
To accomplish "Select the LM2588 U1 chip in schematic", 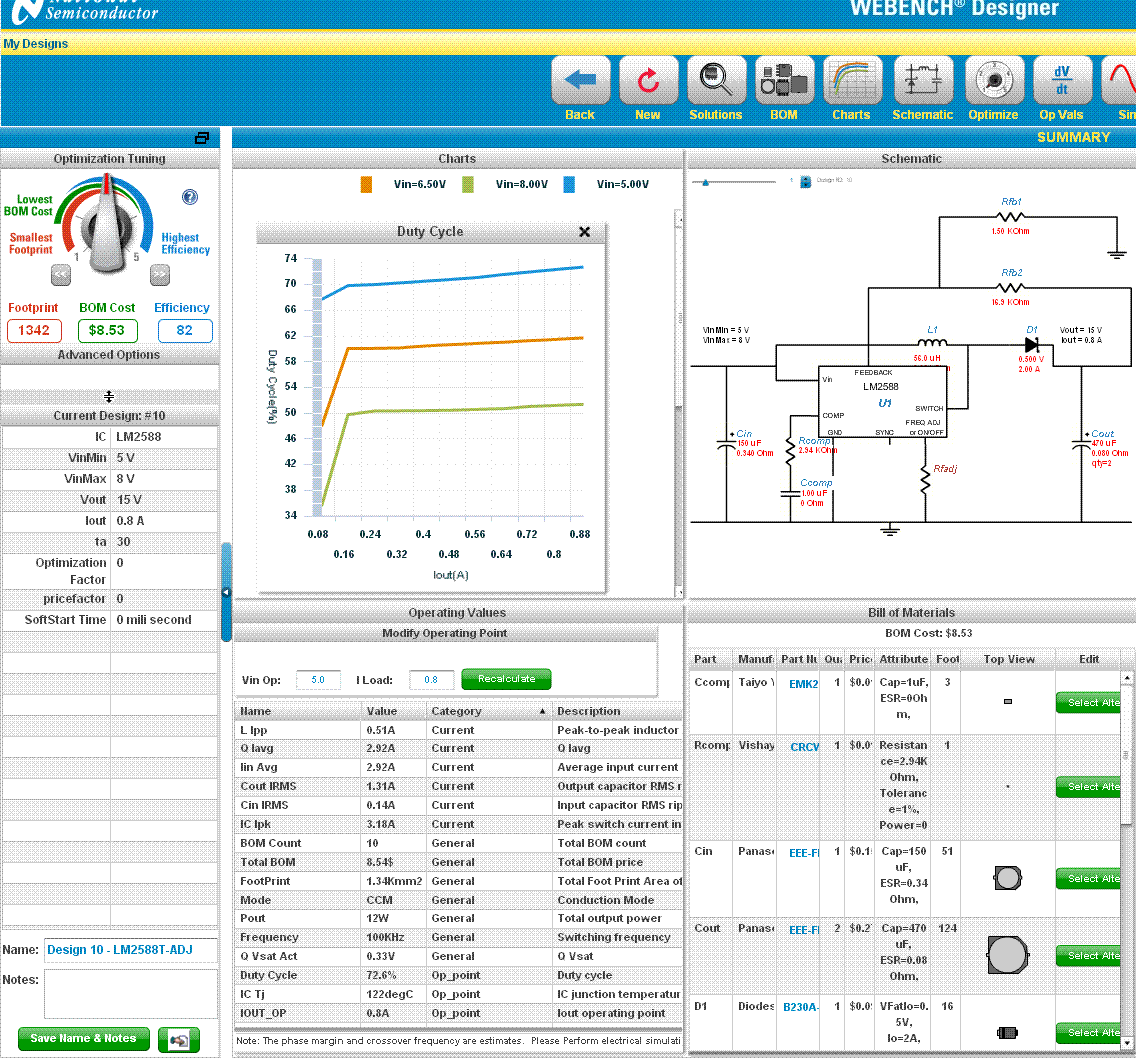I will click(882, 402).
